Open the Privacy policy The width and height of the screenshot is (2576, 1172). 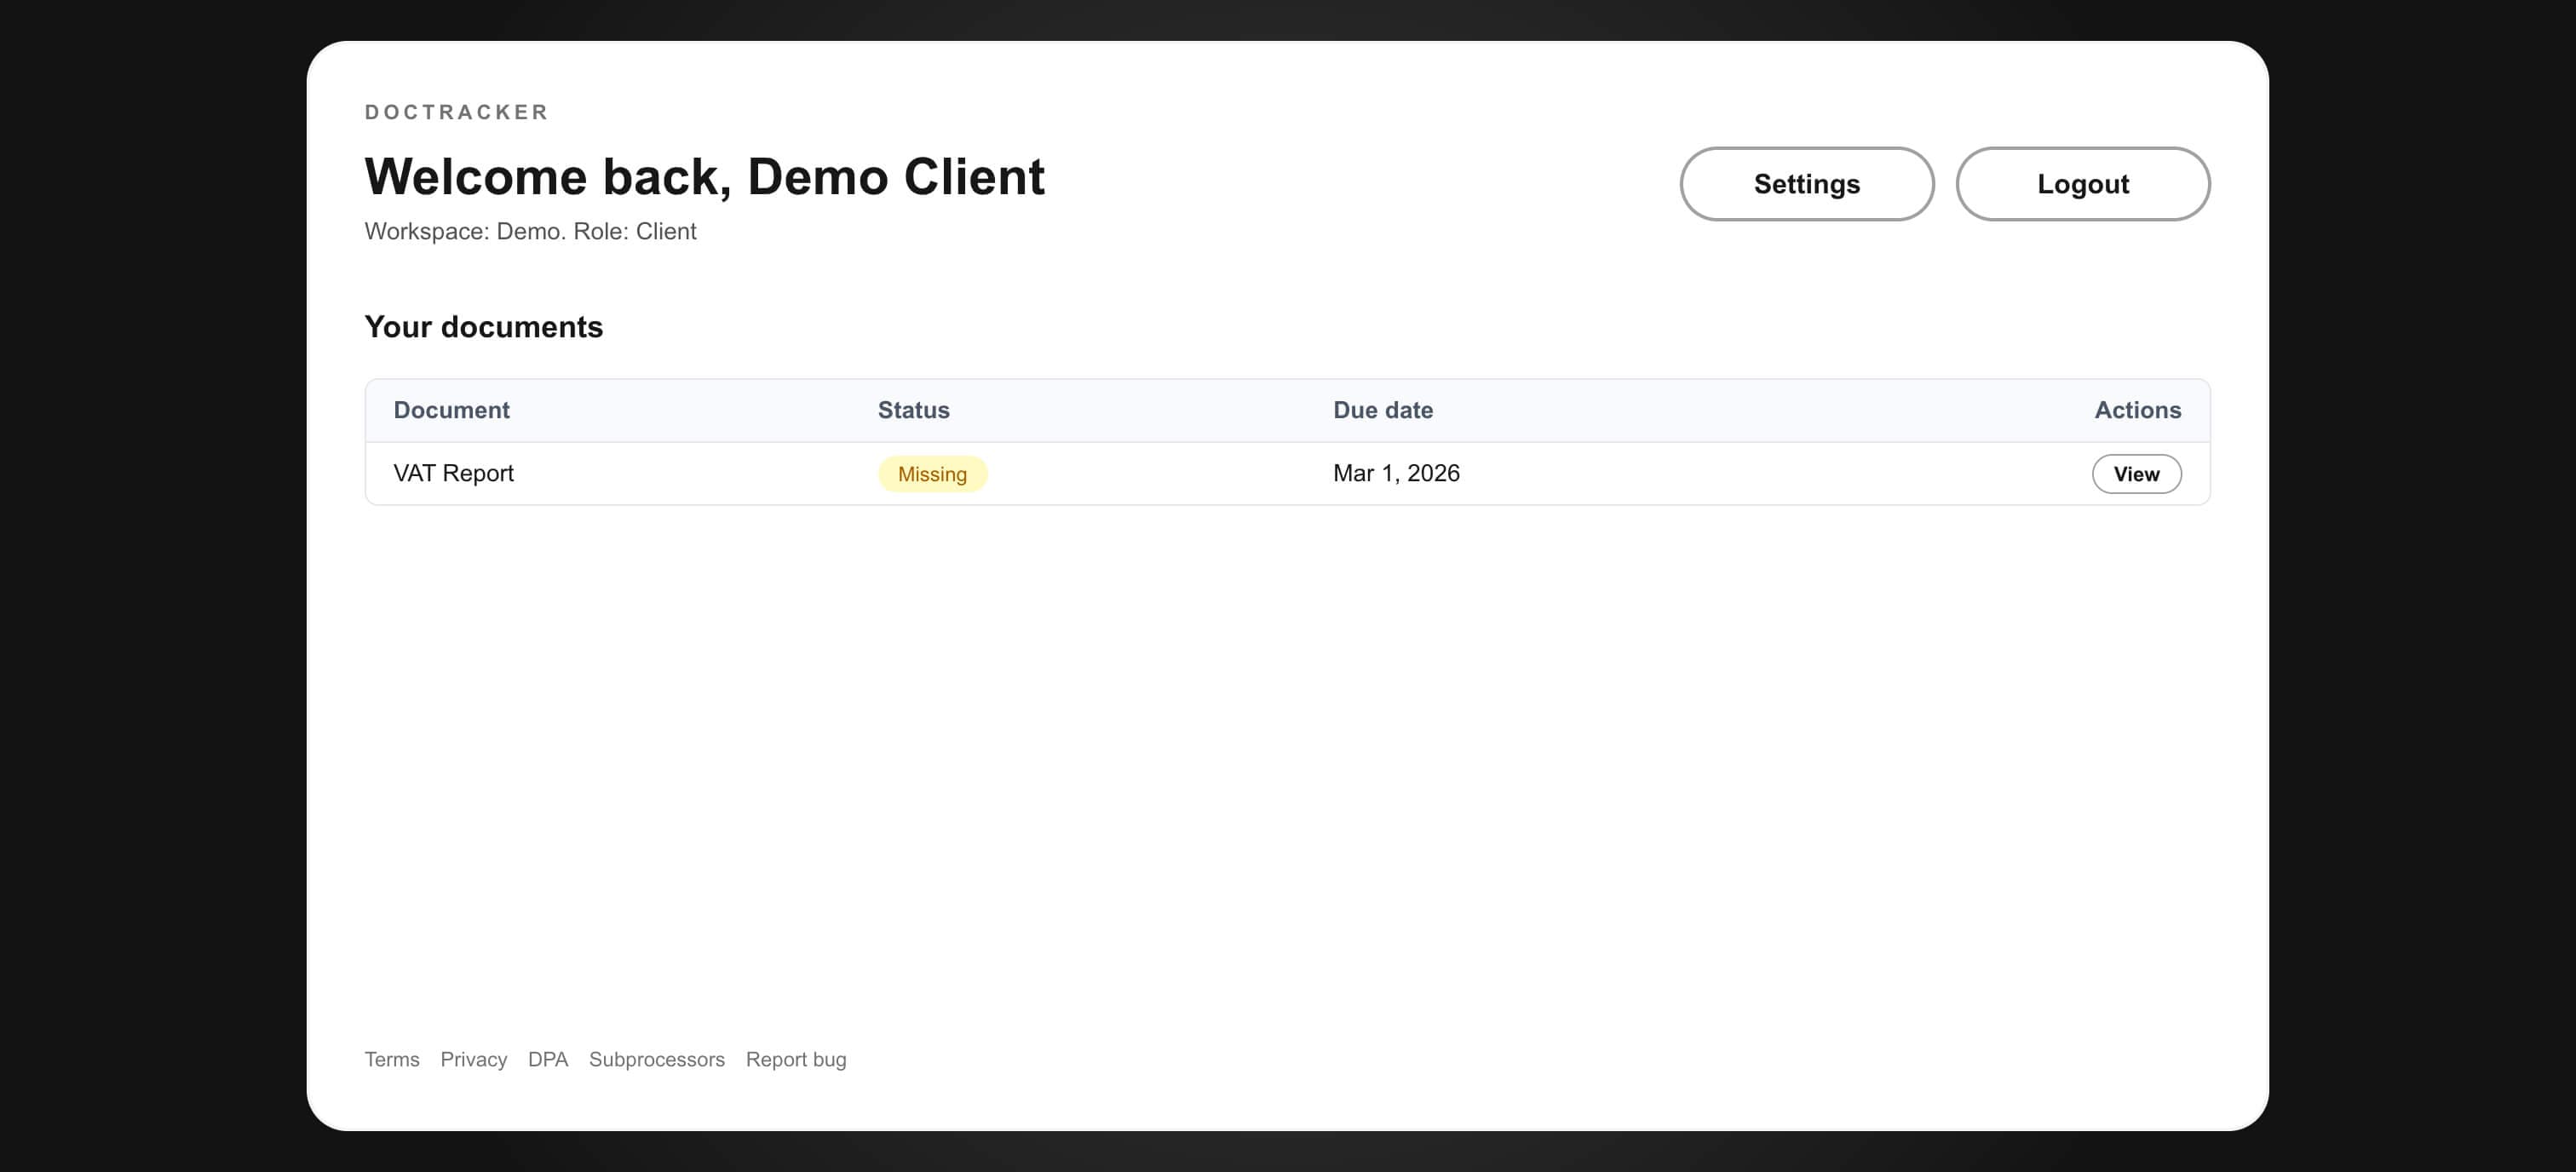pos(474,1059)
